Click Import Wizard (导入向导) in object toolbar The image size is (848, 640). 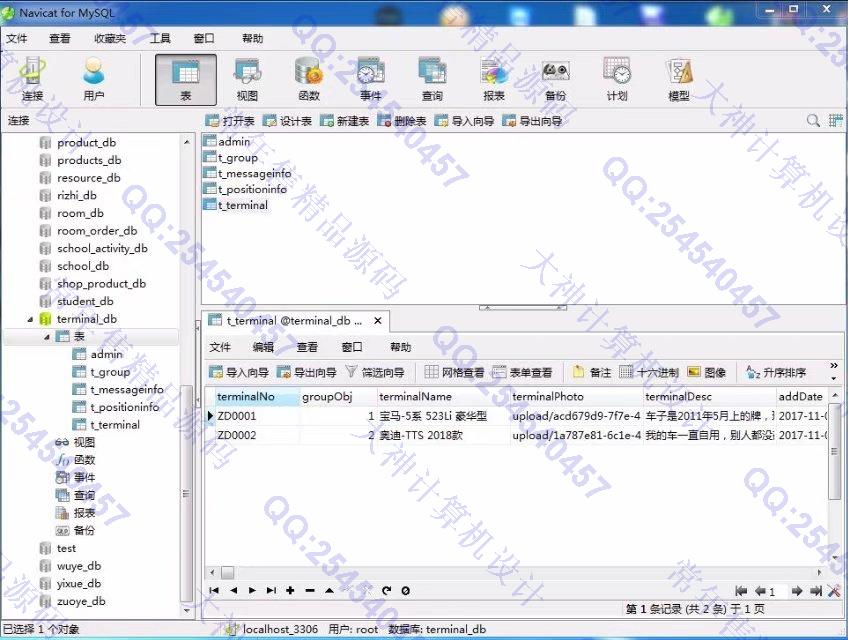[465, 121]
